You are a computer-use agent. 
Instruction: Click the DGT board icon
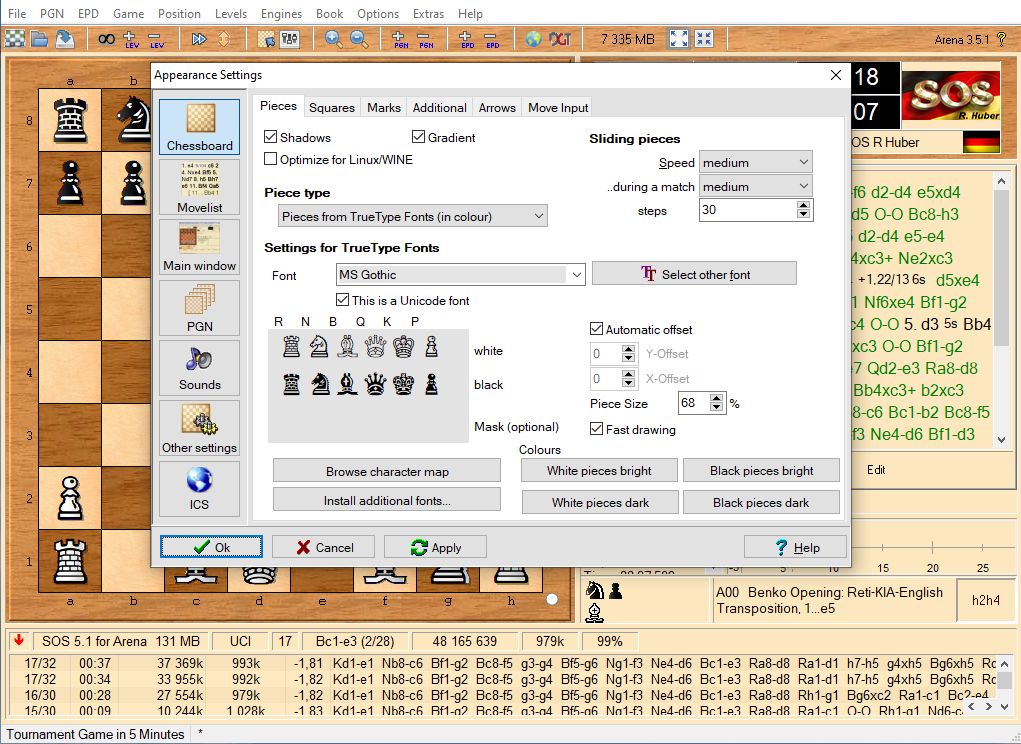tap(560, 39)
